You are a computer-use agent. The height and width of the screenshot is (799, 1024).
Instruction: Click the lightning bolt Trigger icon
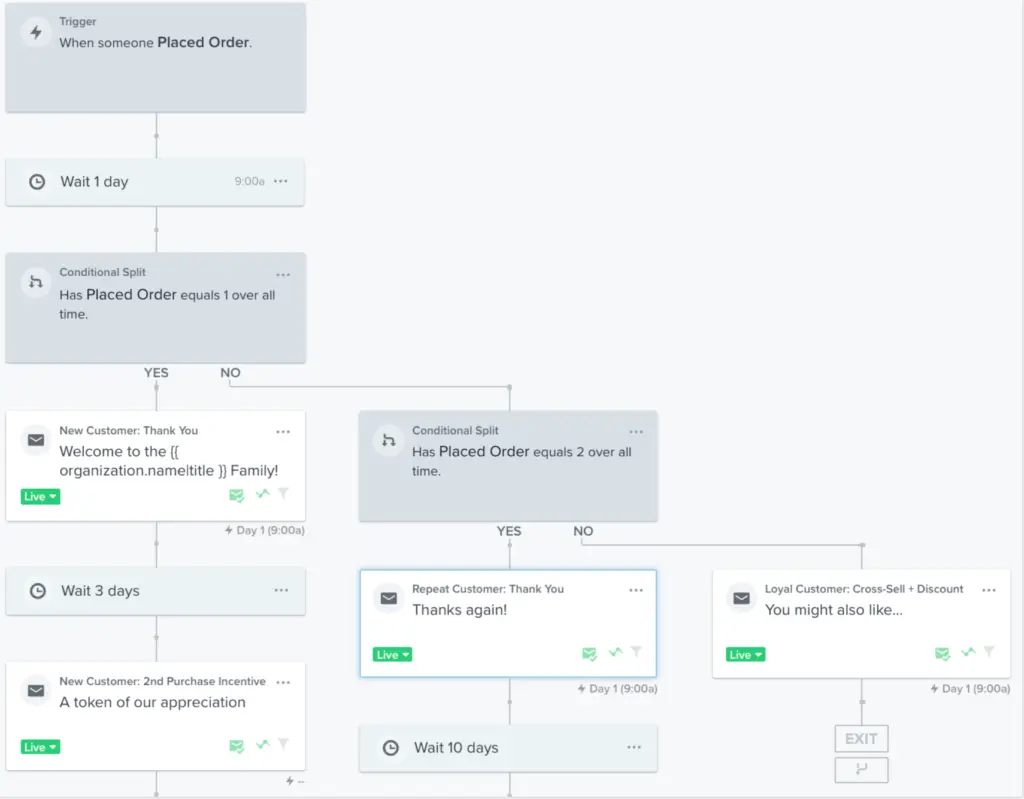pyautogui.click(x=36, y=32)
